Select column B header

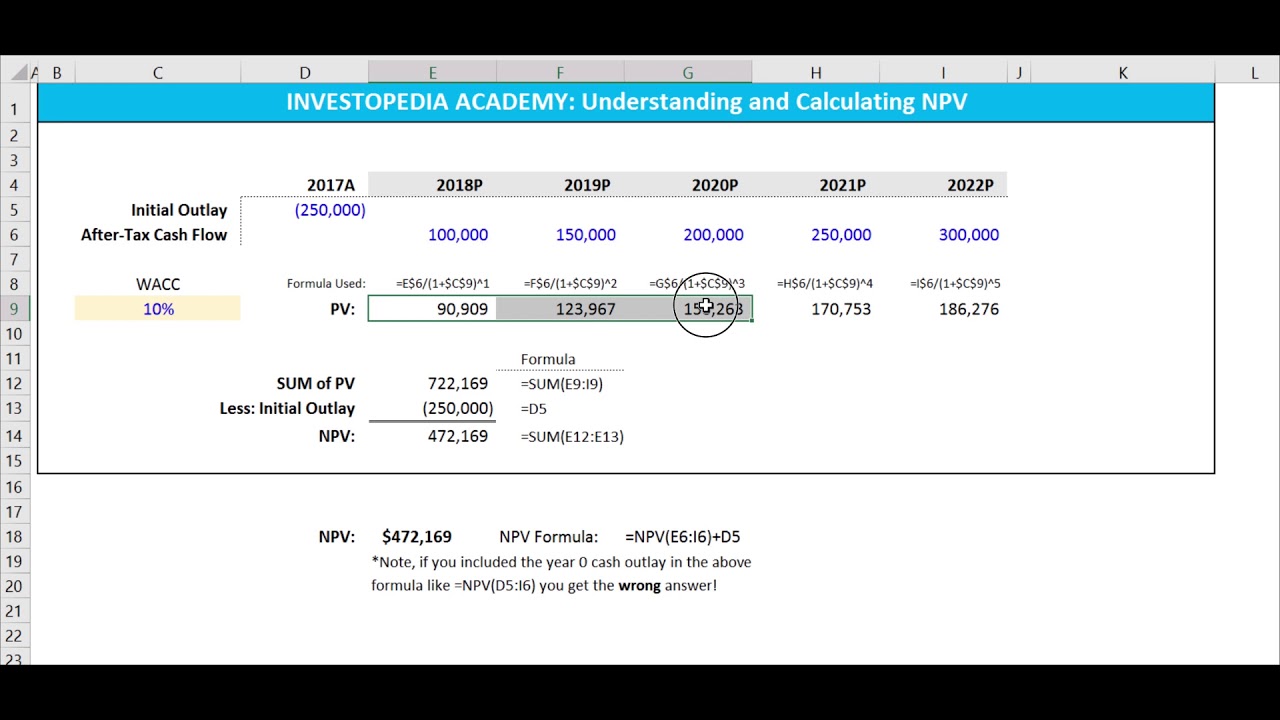point(56,73)
